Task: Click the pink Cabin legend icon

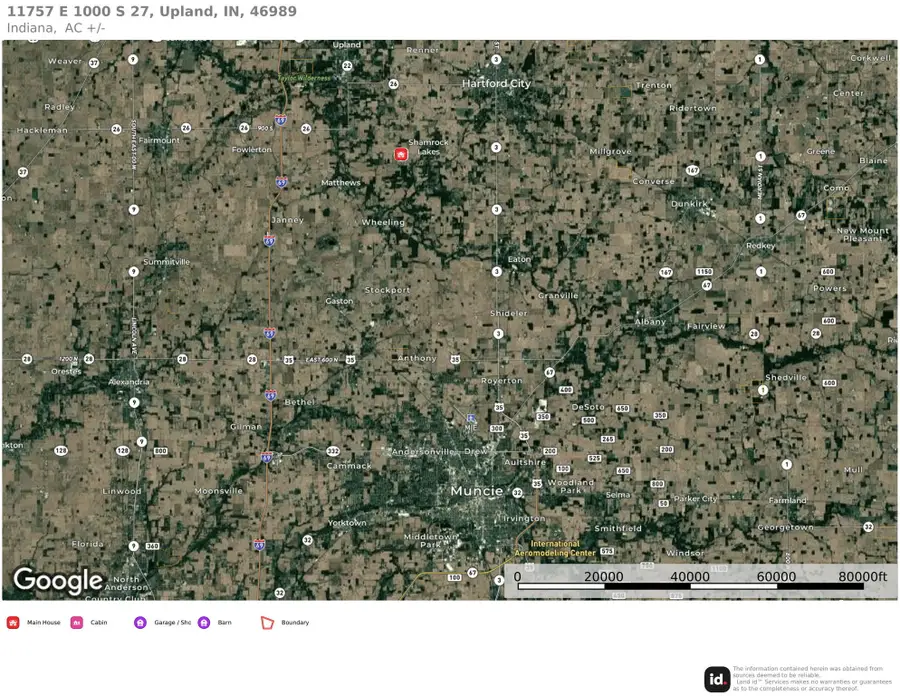Action: pyautogui.click(x=77, y=622)
